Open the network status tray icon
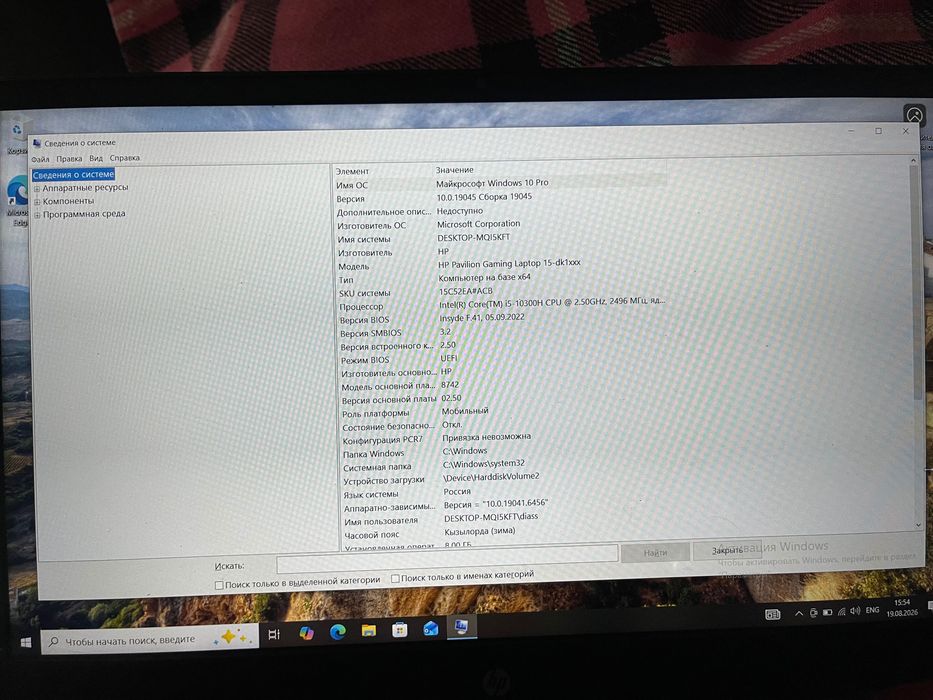This screenshot has height=700, width=933. click(841, 612)
